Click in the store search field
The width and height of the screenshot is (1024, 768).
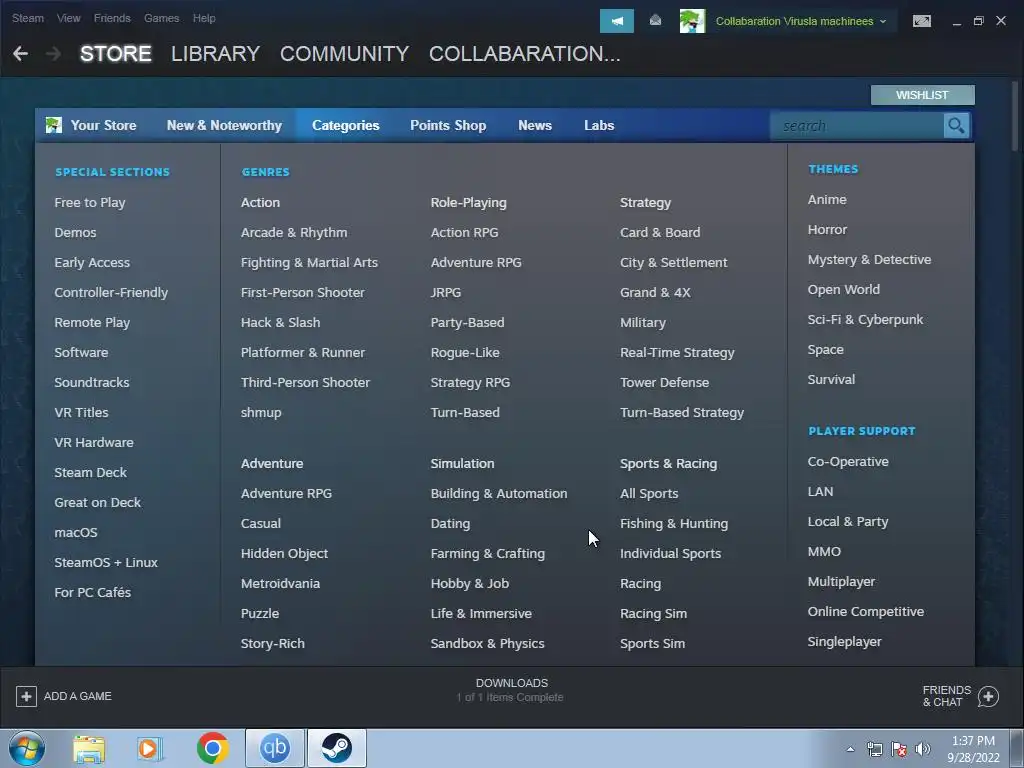pyautogui.click(x=857, y=125)
